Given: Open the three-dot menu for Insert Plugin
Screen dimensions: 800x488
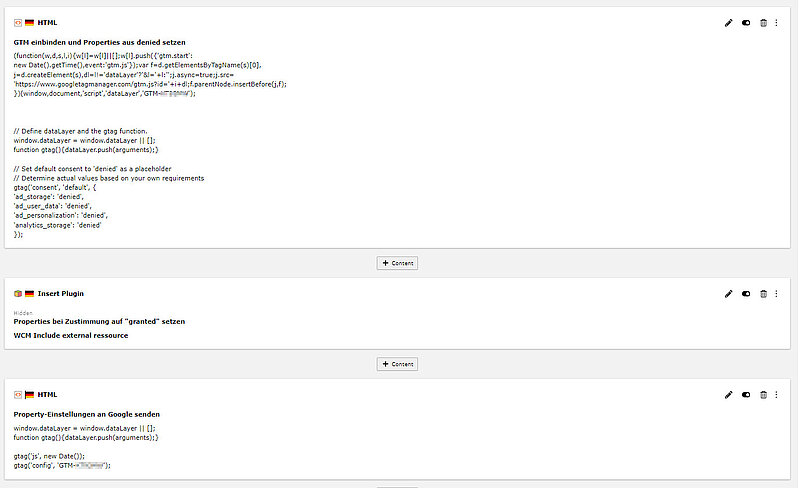Looking at the screenshot, I should coord(780,294).
